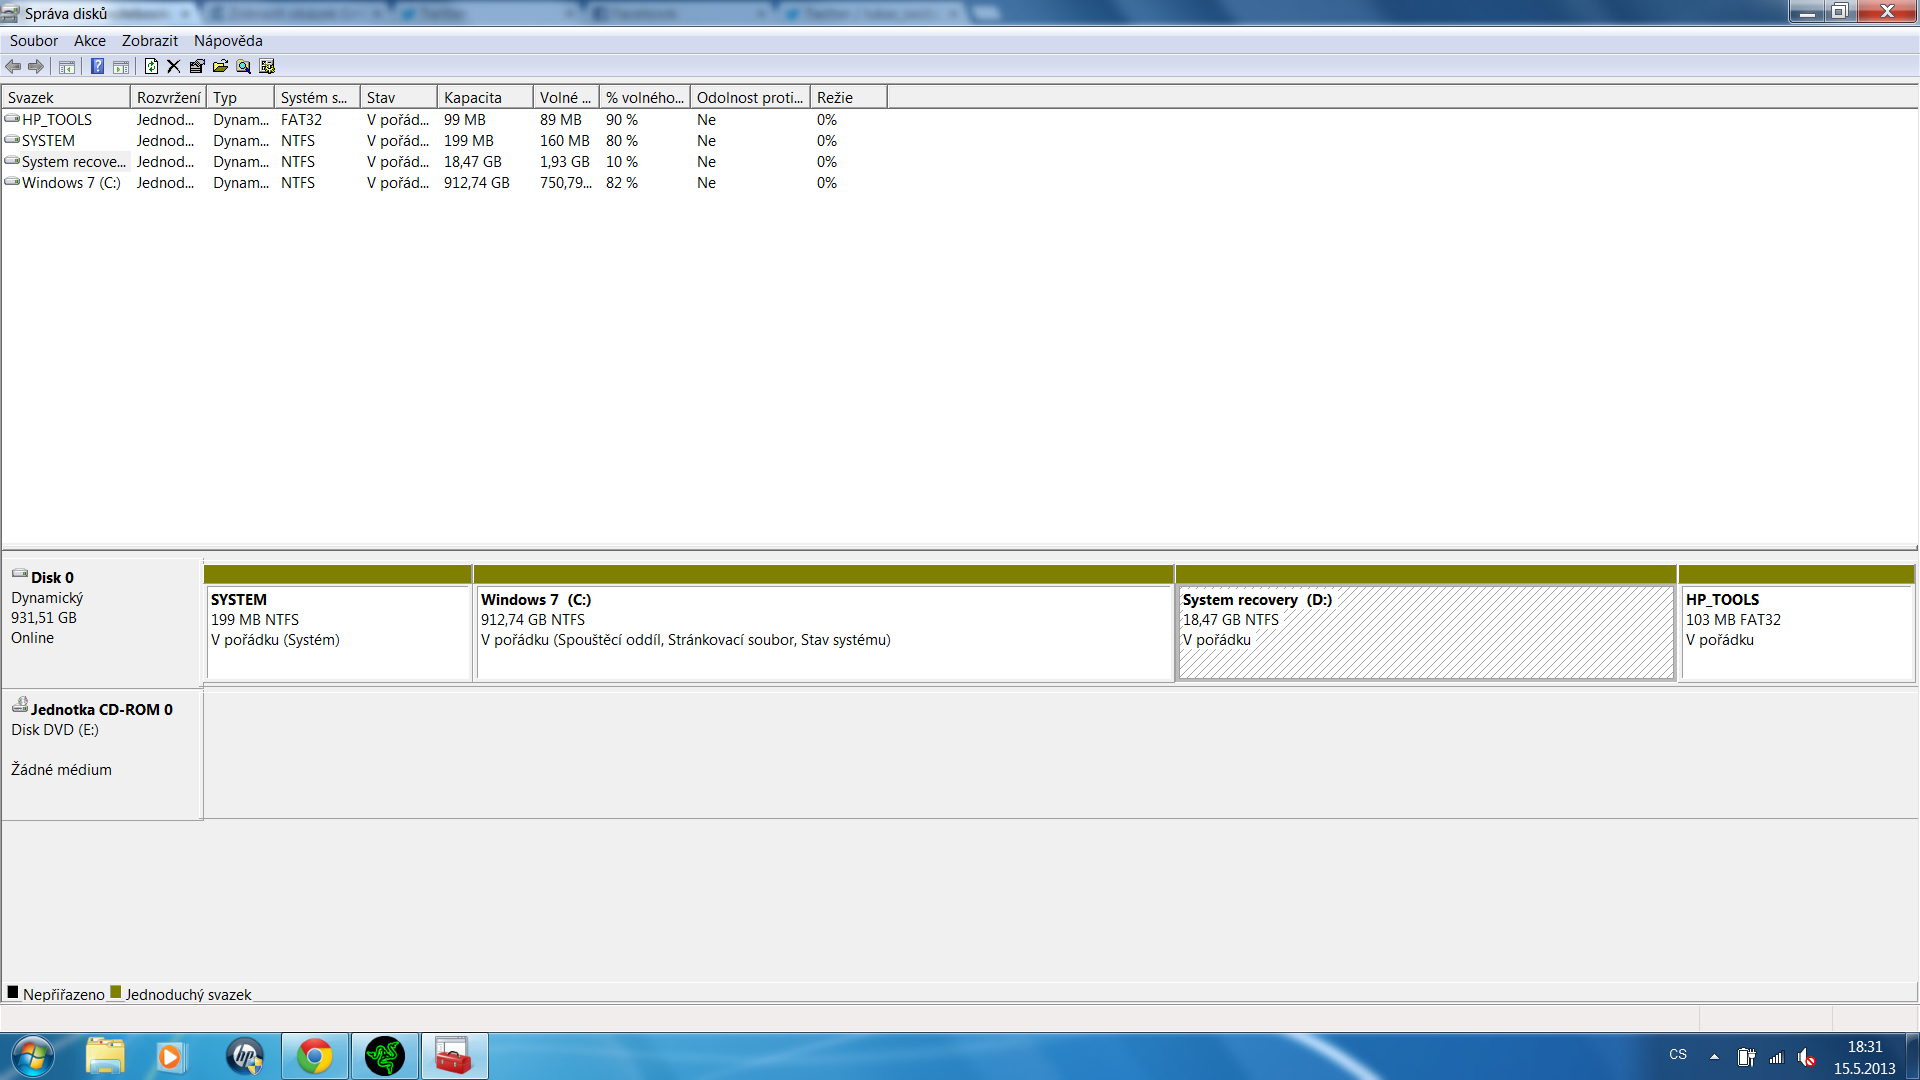The height and width of the screenshot is (1080, 1920).
Task: Open the Zobrazit menu
Action: 149,41
